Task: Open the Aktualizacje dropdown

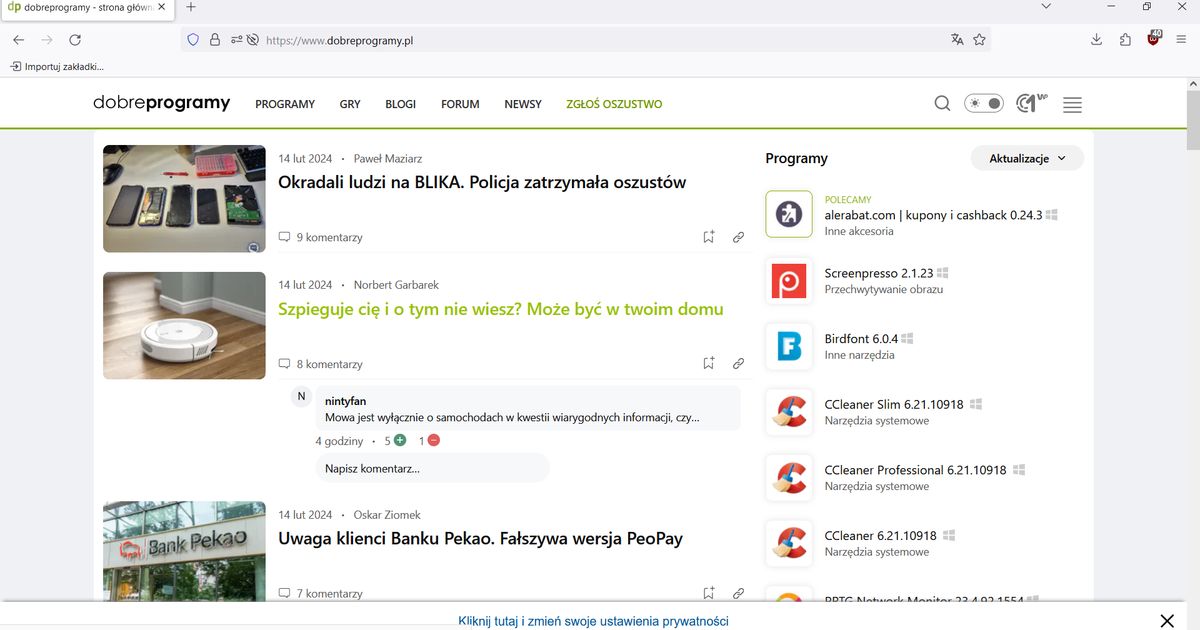Action: tap(1026, 158)
